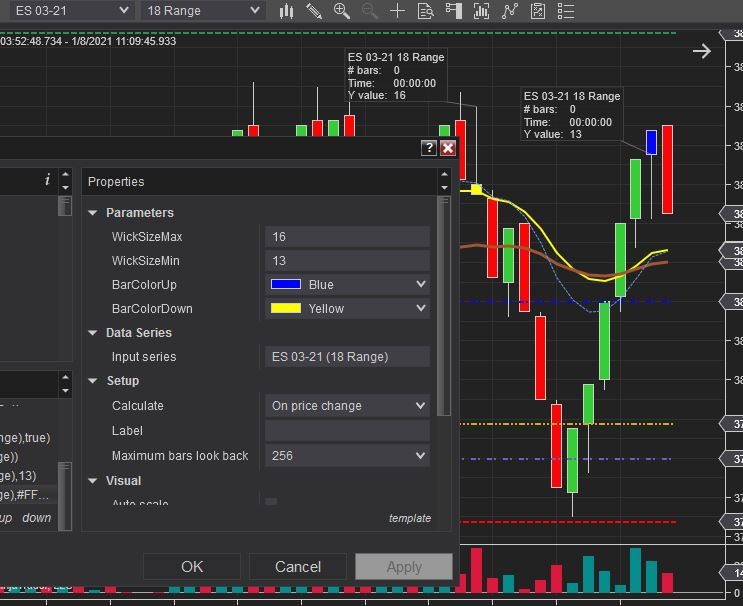Viewport: 743px width, 606px height.
Task: Open the data series bars icon
Action: click(x=481, y=11)
